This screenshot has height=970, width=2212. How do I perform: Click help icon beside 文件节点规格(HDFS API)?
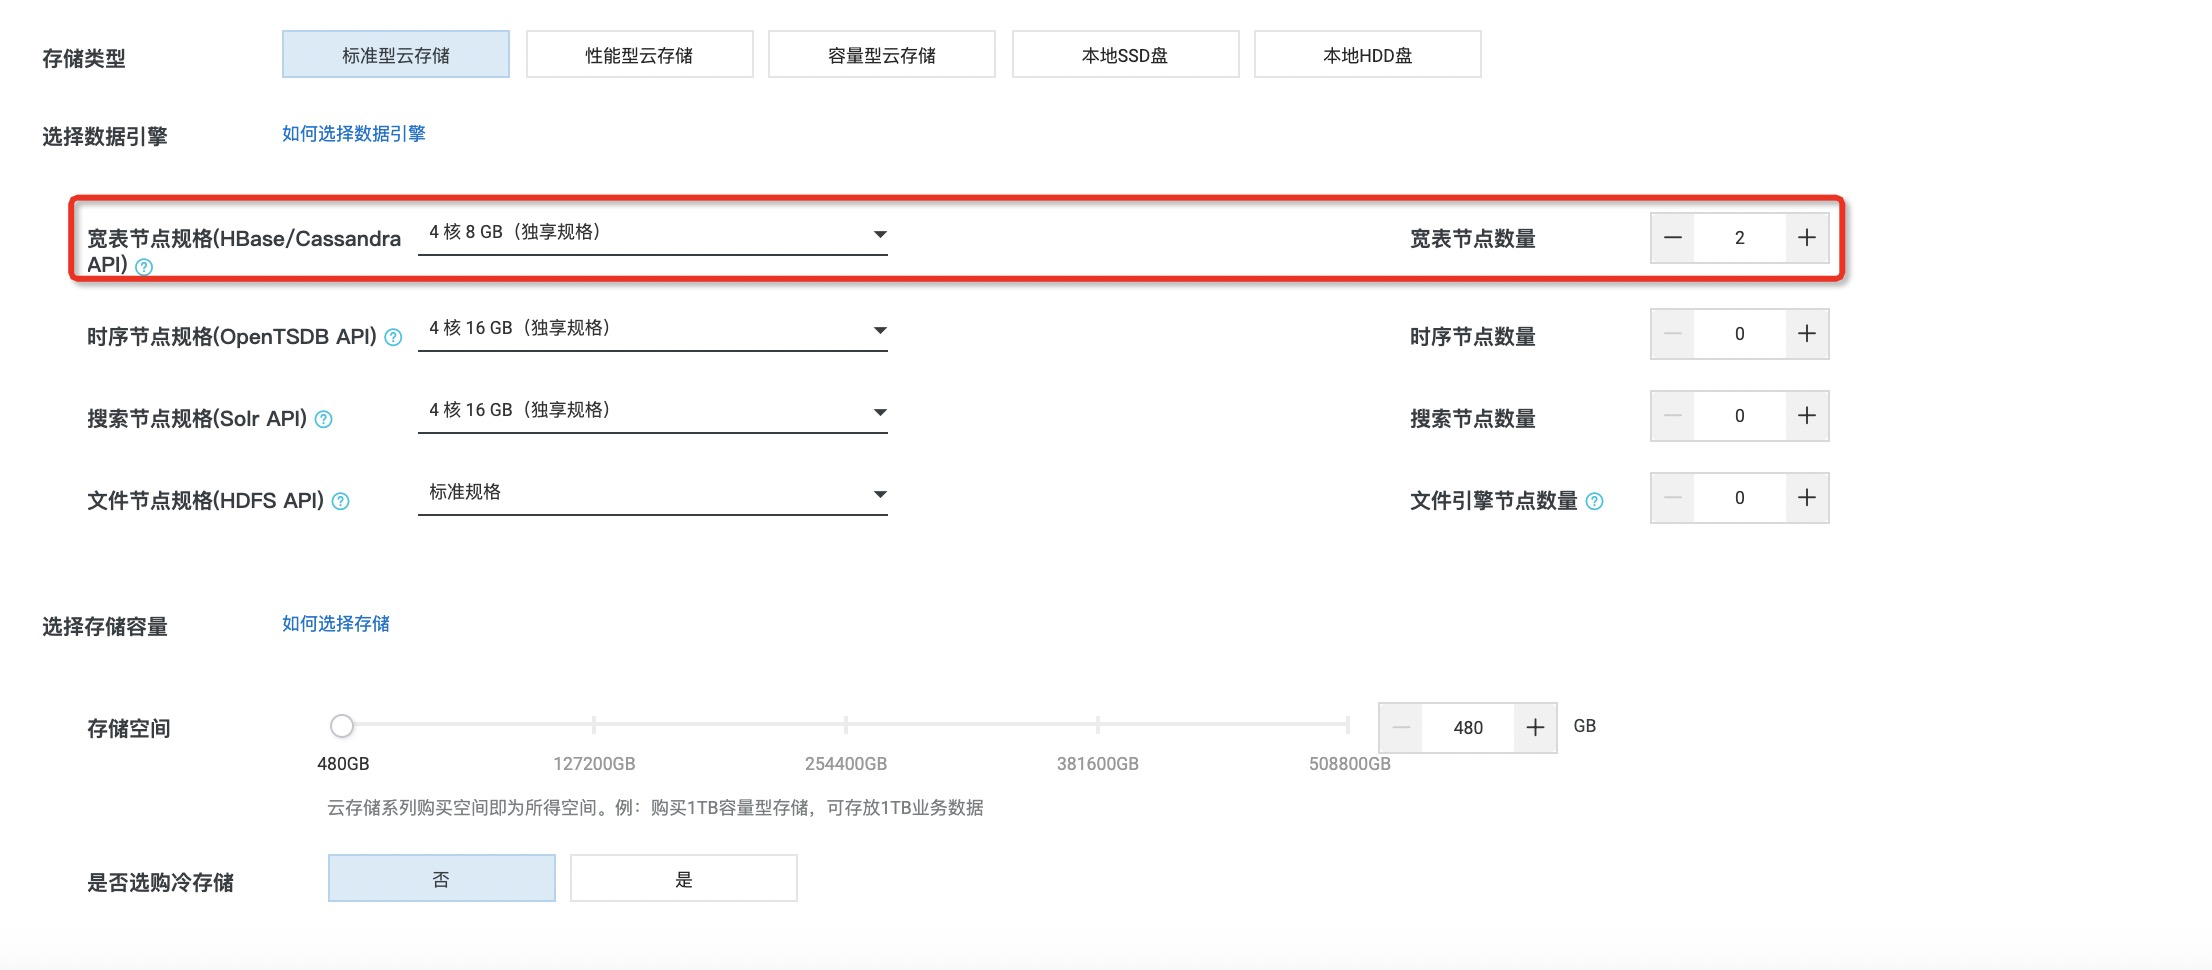[x=341, y=501]
